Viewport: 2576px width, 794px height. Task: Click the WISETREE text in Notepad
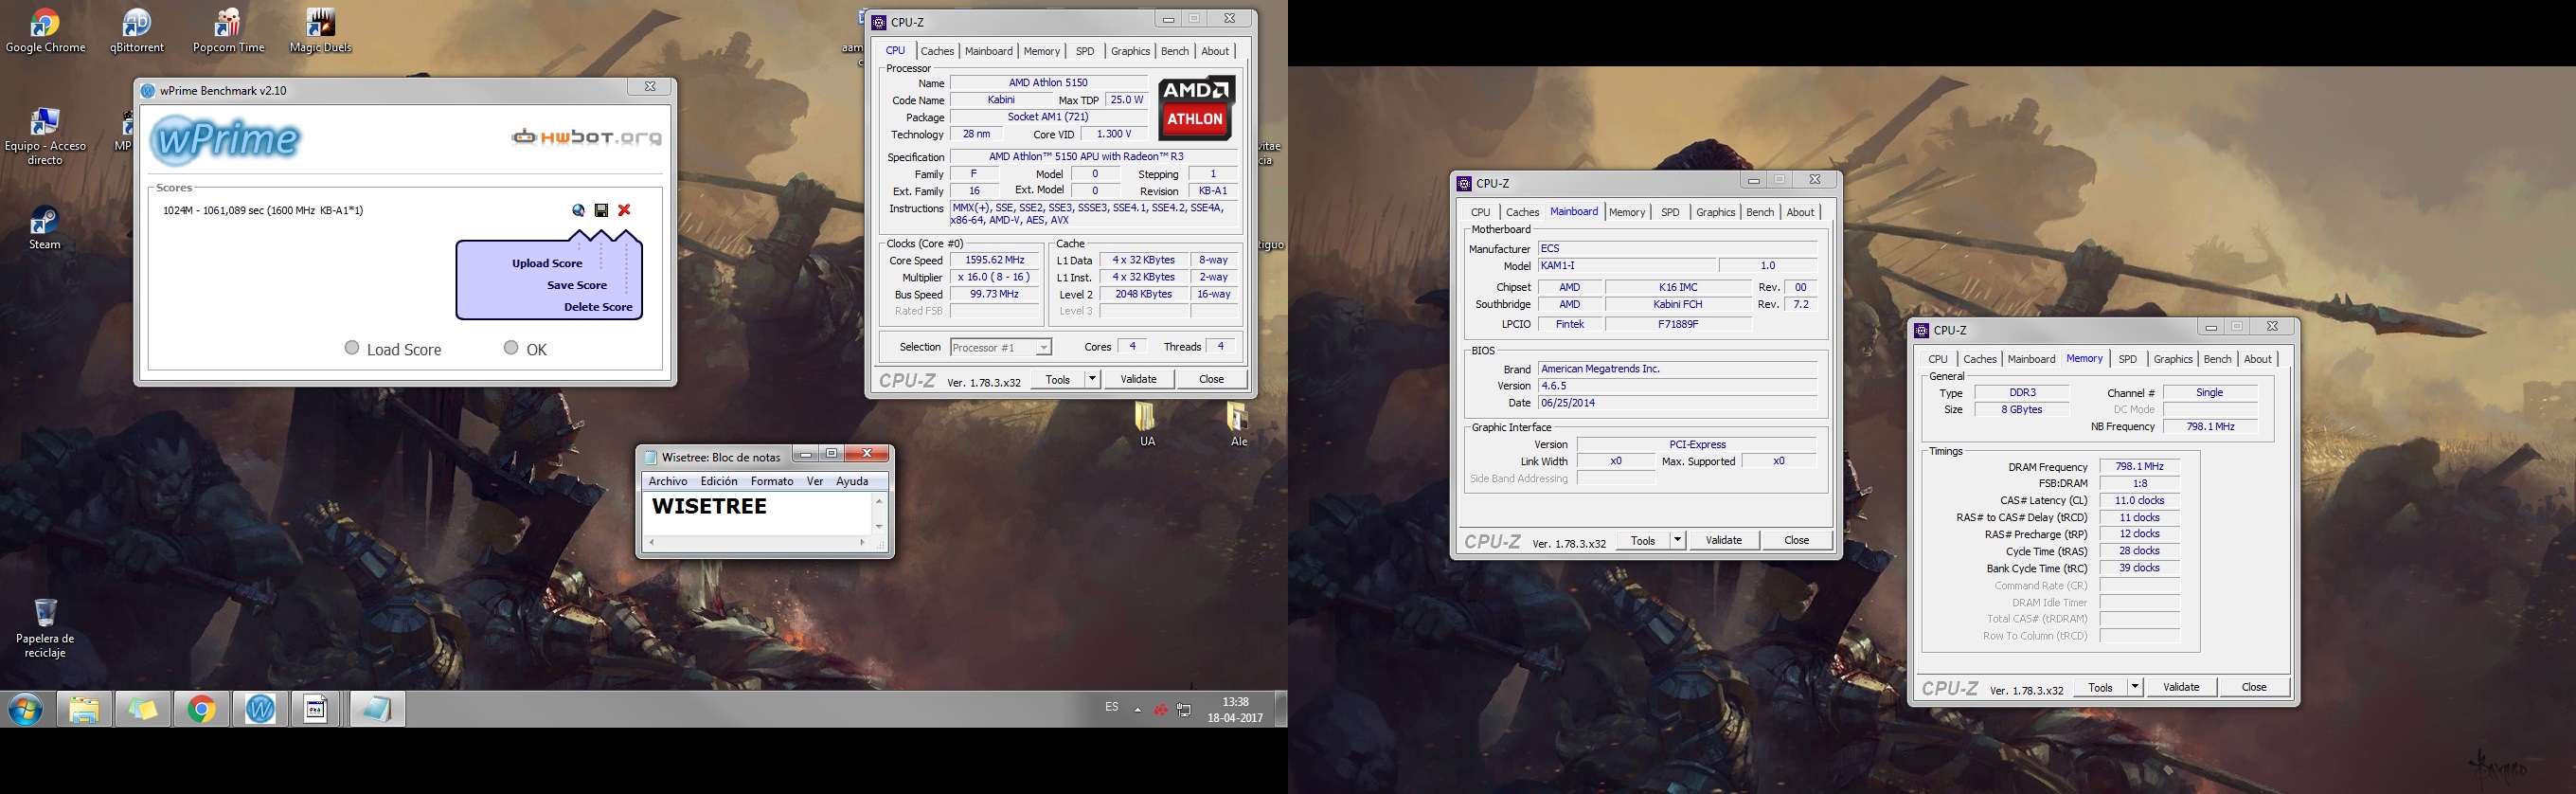coord(709,506)
